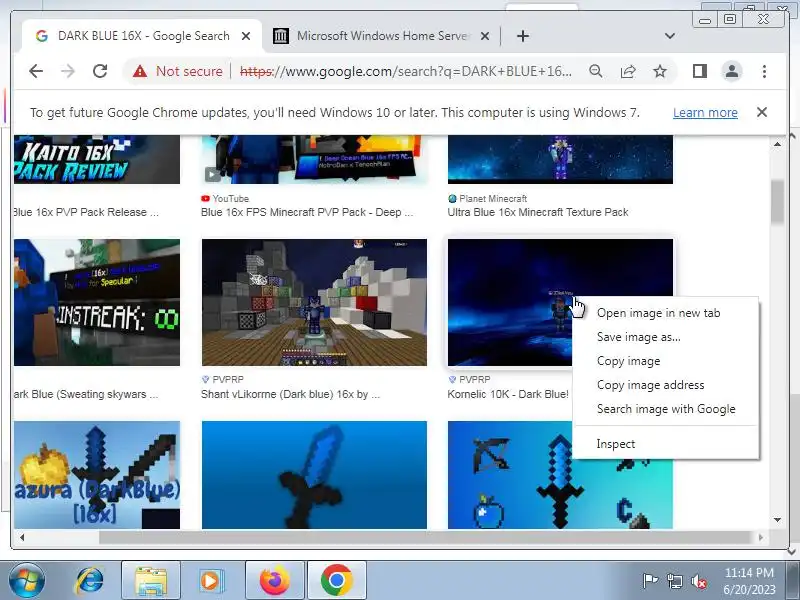Viewport: 800px width, 600px height.
Task: Launch Internet Explorer from taskbar
Action: (89, 581)
